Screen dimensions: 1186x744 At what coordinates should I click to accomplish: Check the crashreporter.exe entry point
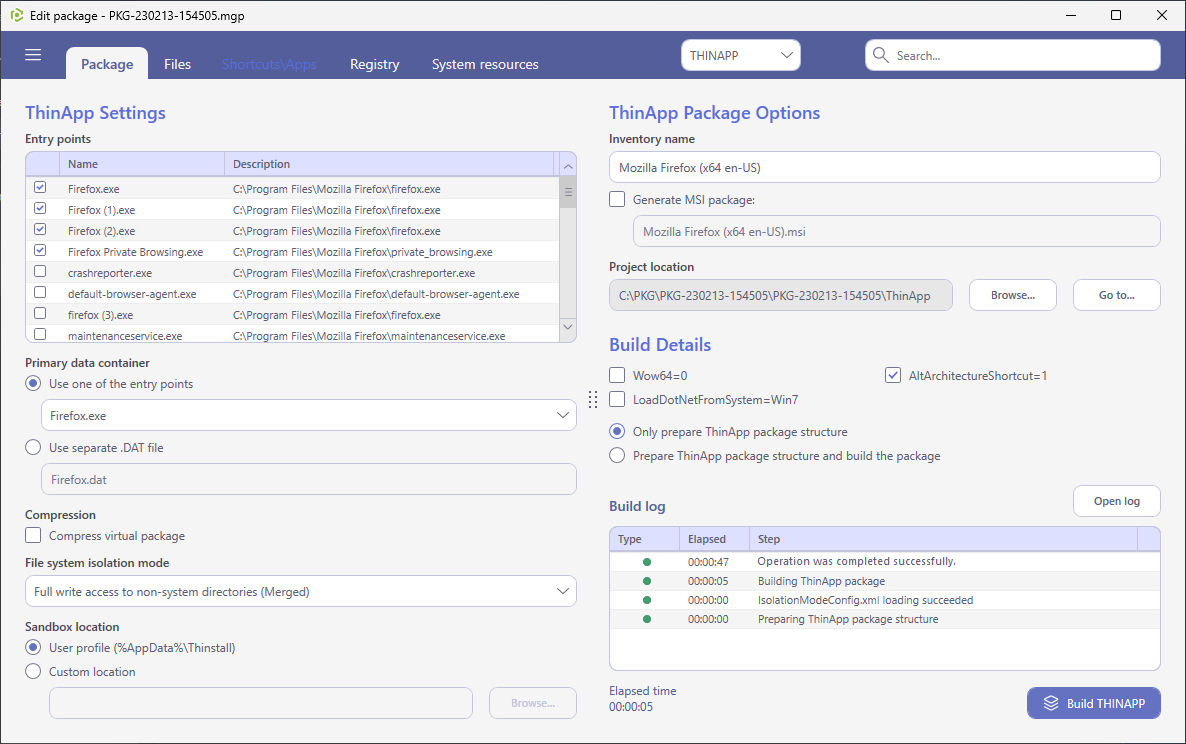pyautogui.click(x=40, y=271)
